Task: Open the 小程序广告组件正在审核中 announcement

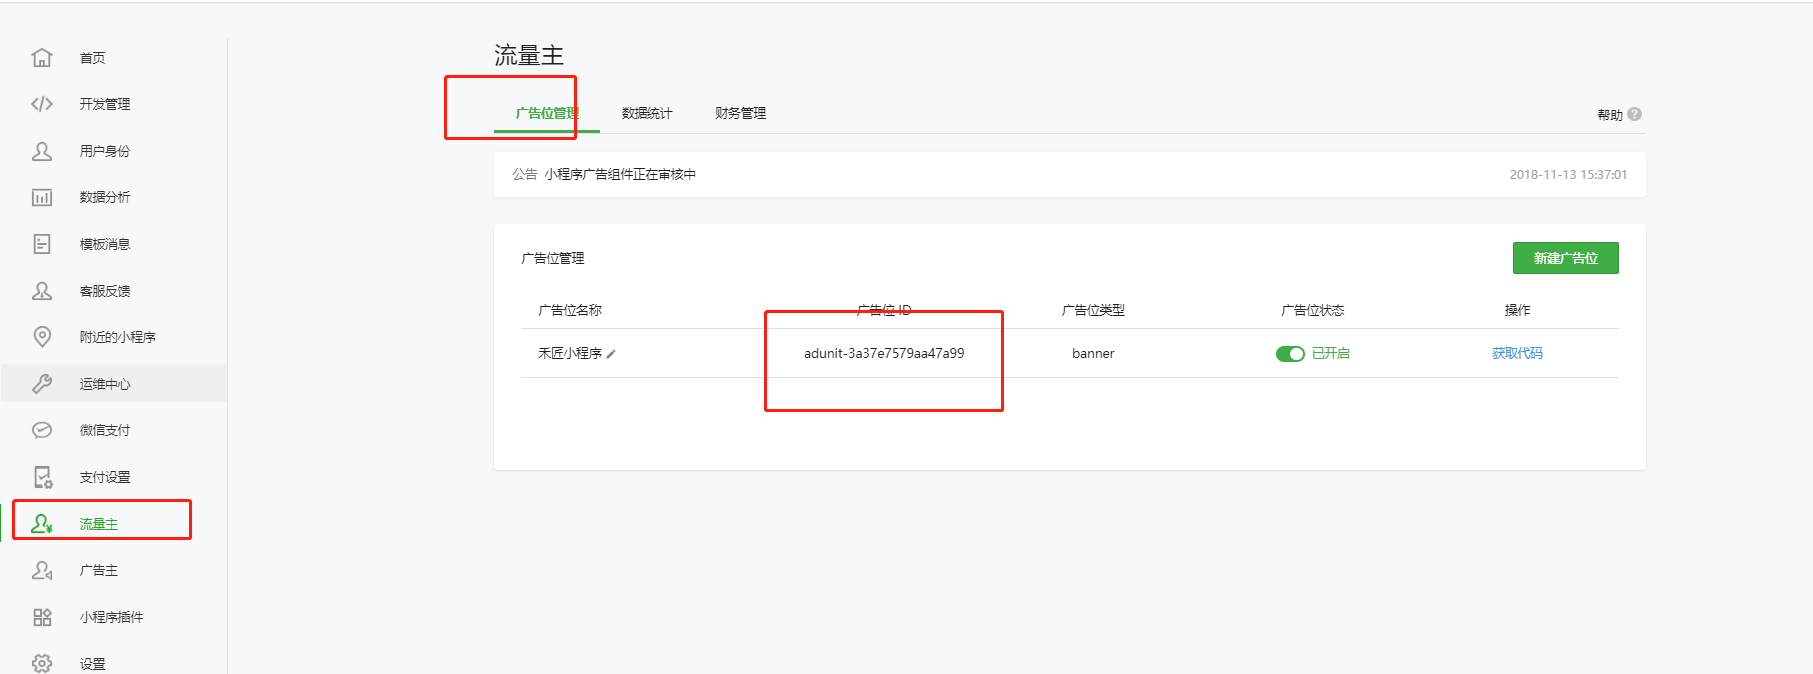Action: click(x=620, y=175)
